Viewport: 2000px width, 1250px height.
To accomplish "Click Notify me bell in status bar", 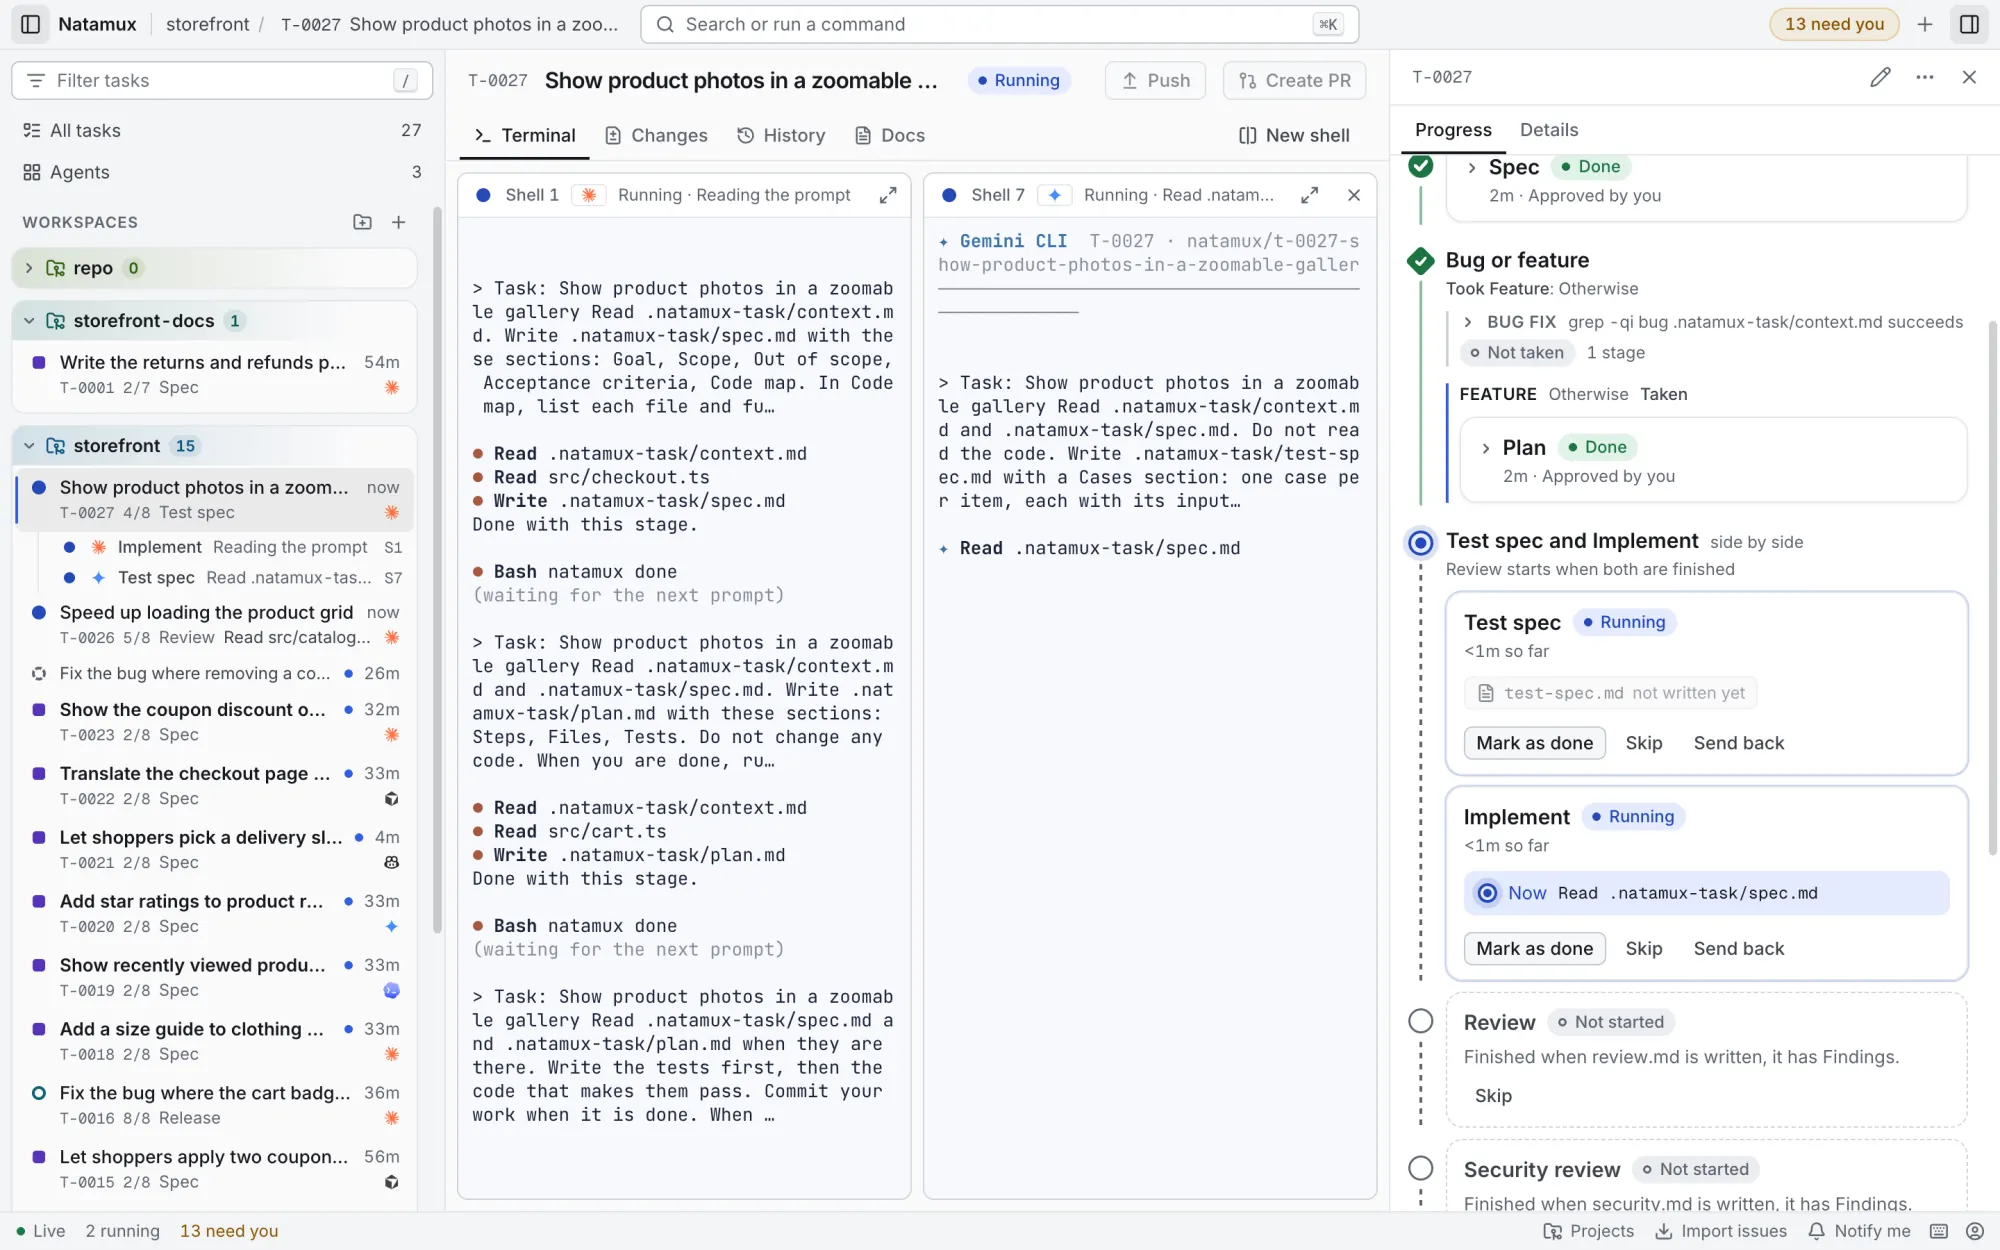I will [1860, 1231].
